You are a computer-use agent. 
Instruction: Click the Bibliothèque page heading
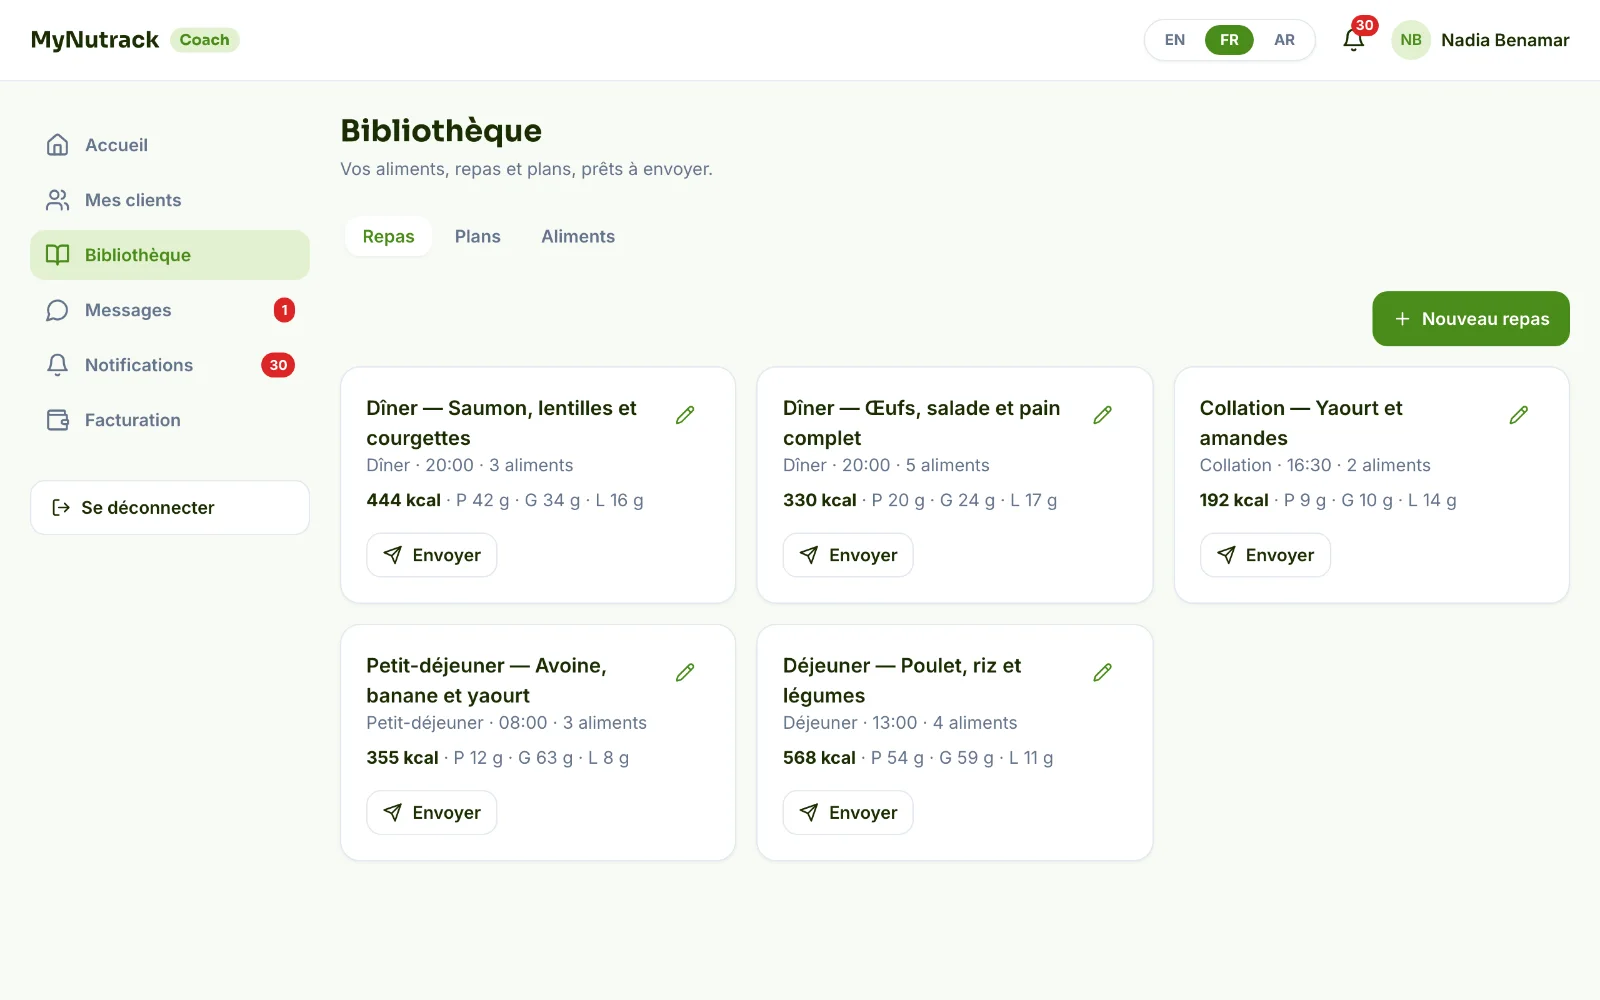[x=441, y=131]
